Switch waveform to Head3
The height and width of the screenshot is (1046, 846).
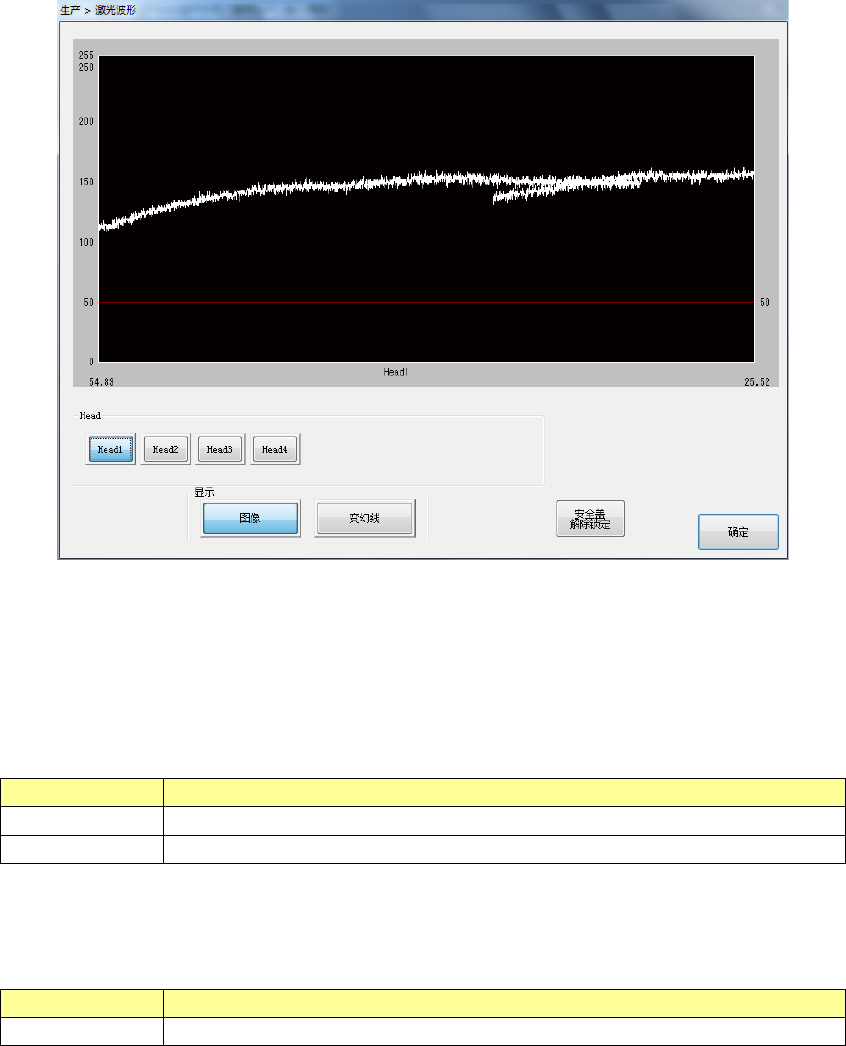220,449
